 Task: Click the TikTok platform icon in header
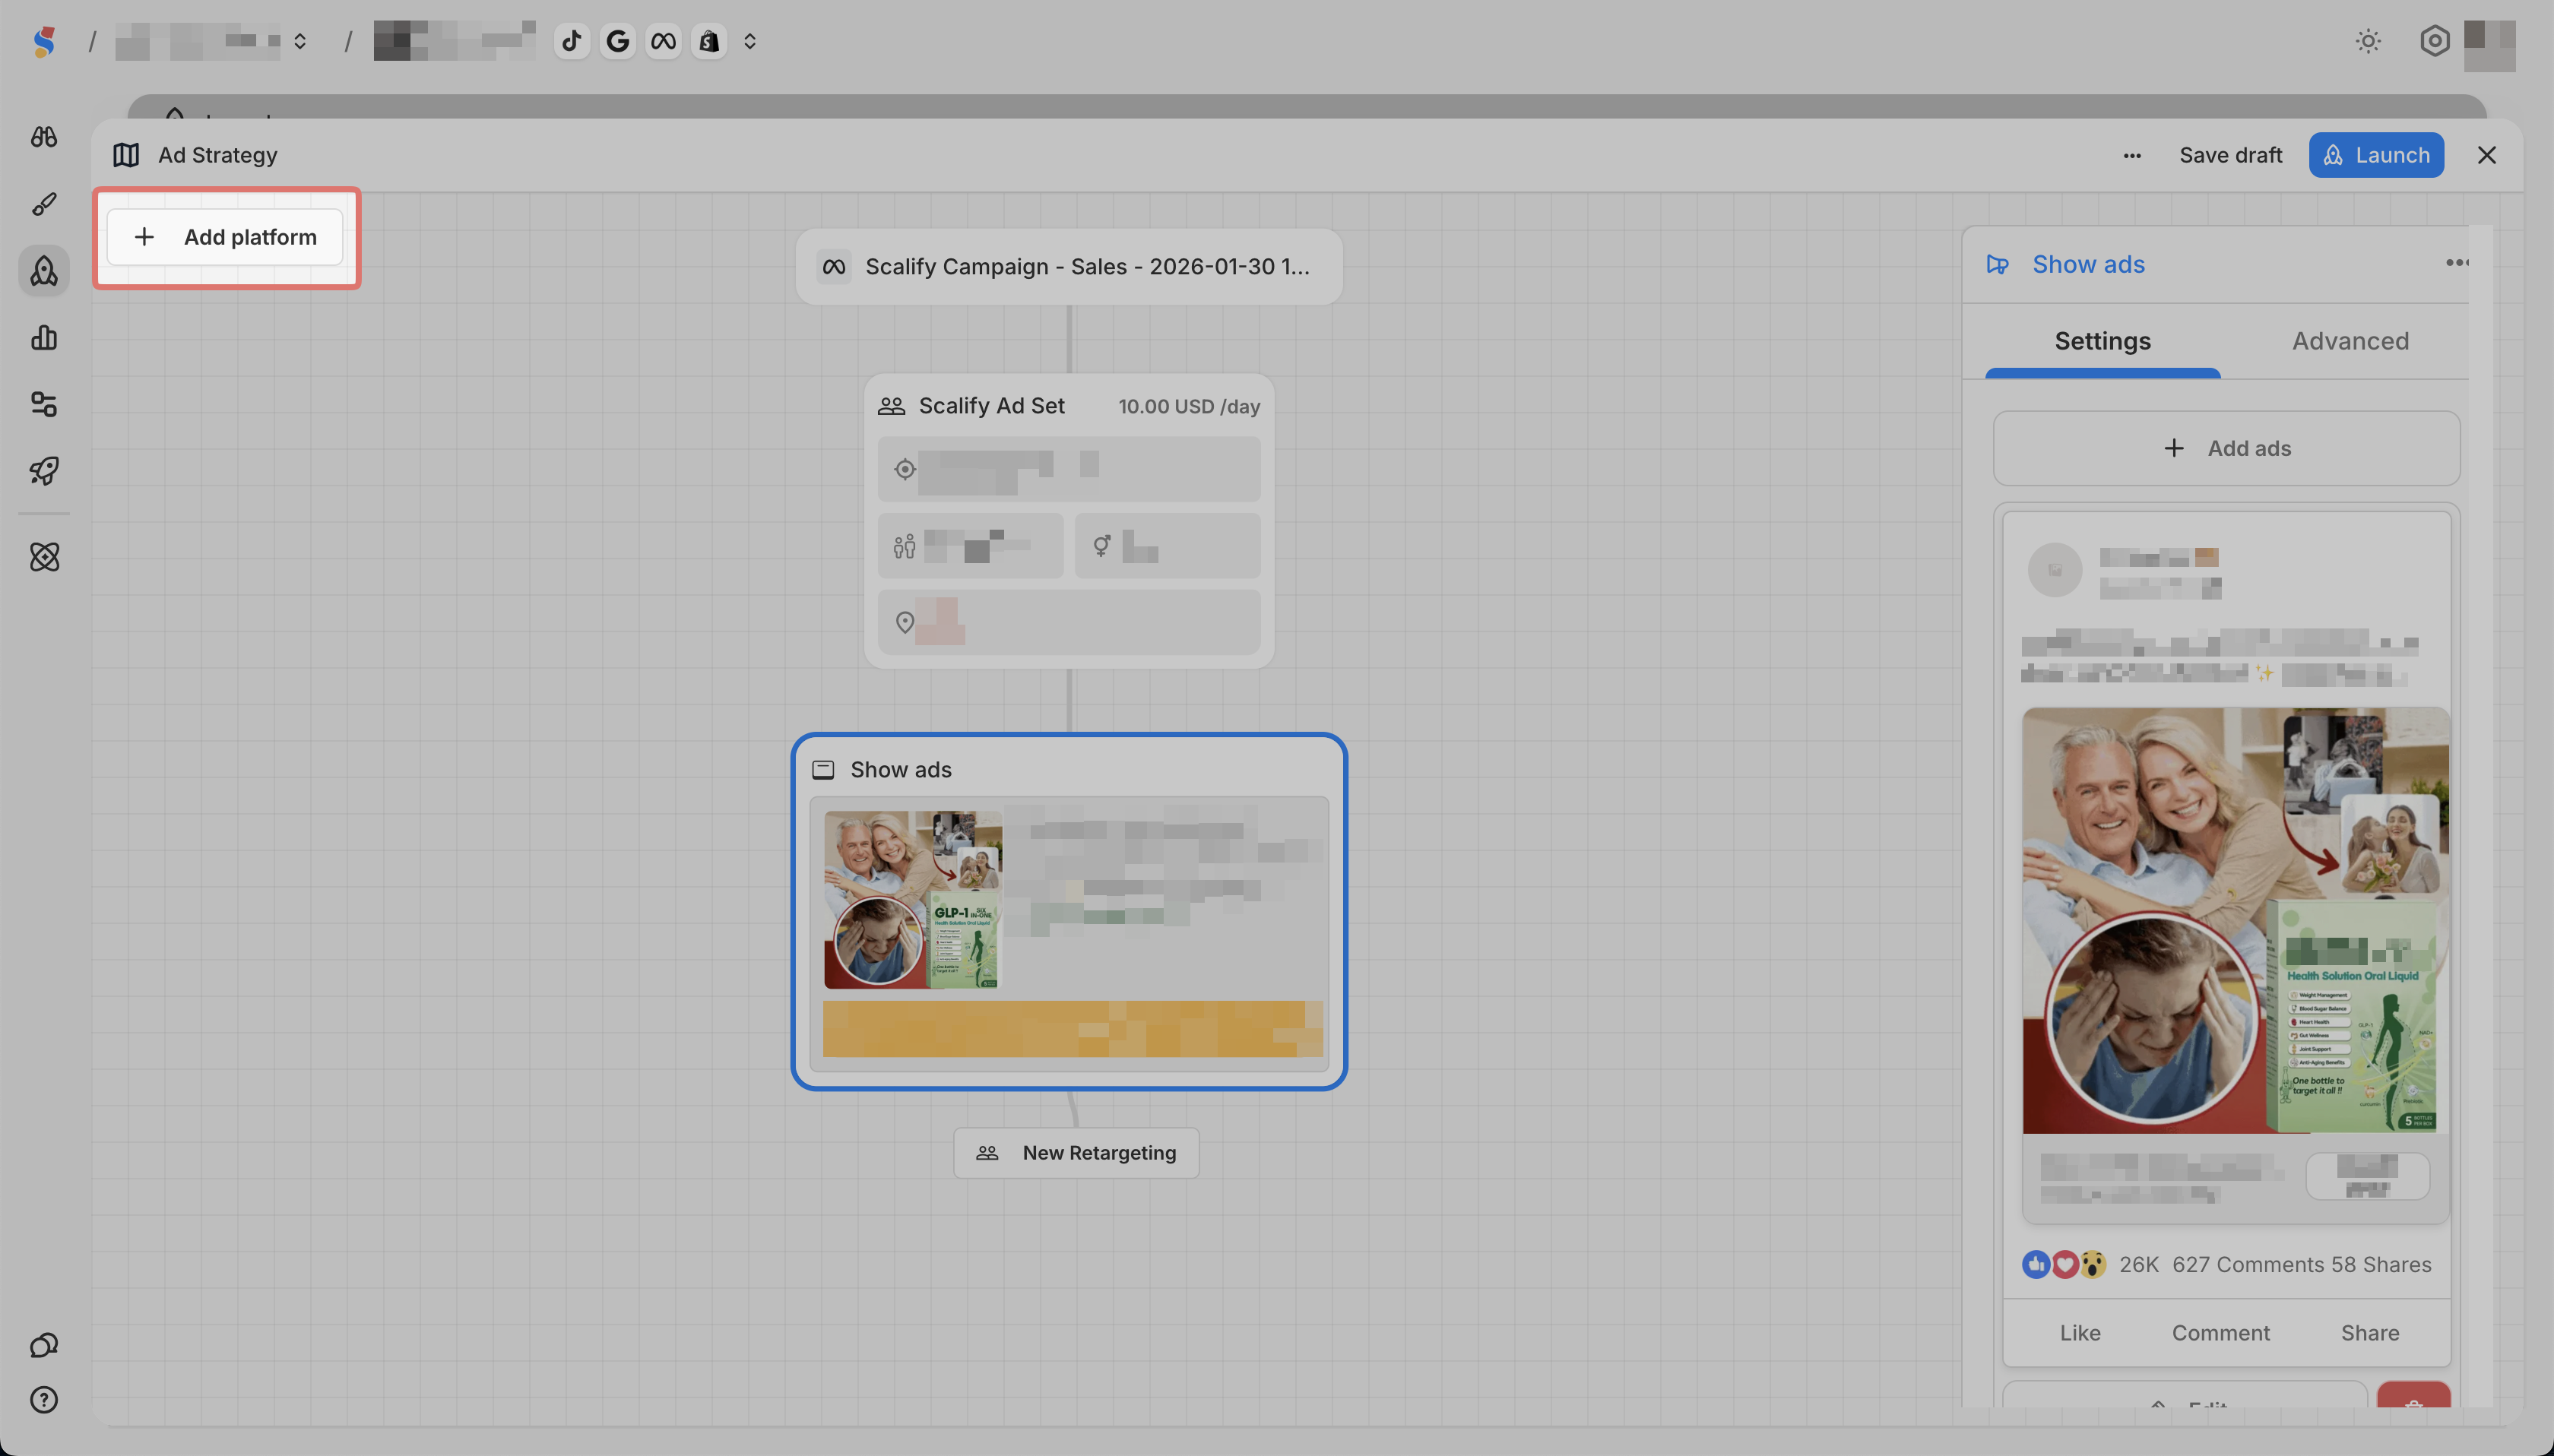pyautogui.click(x=571, y=41)
